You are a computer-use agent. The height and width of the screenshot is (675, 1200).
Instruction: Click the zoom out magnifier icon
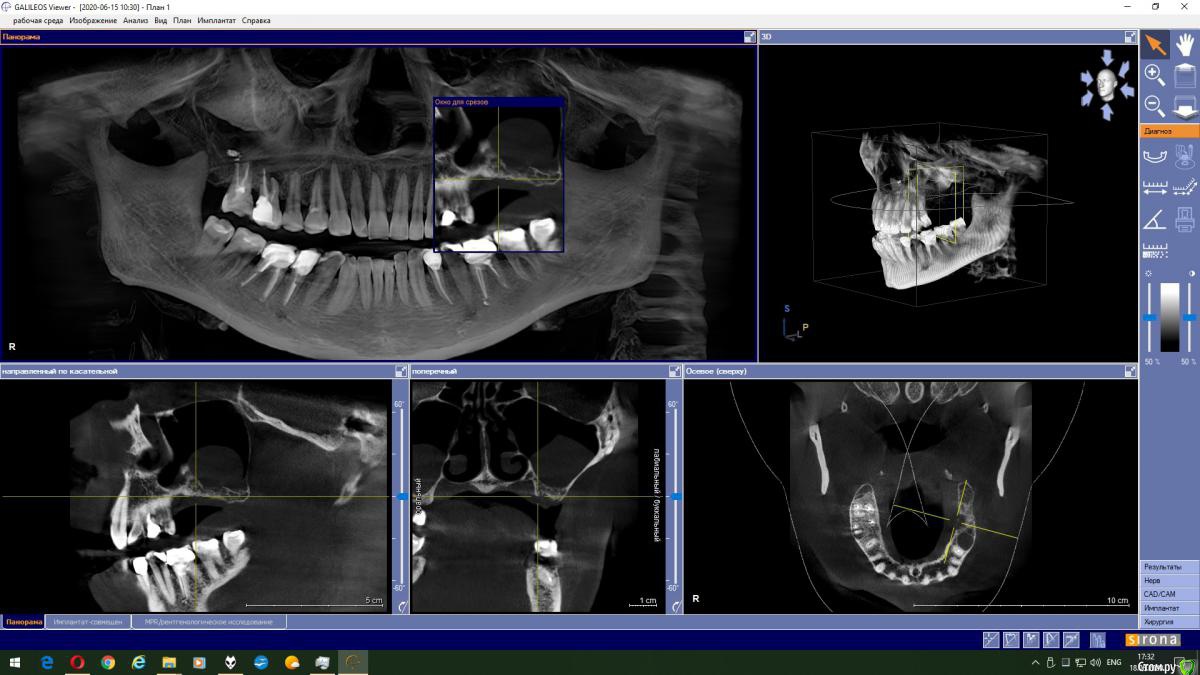[1154, 105]
